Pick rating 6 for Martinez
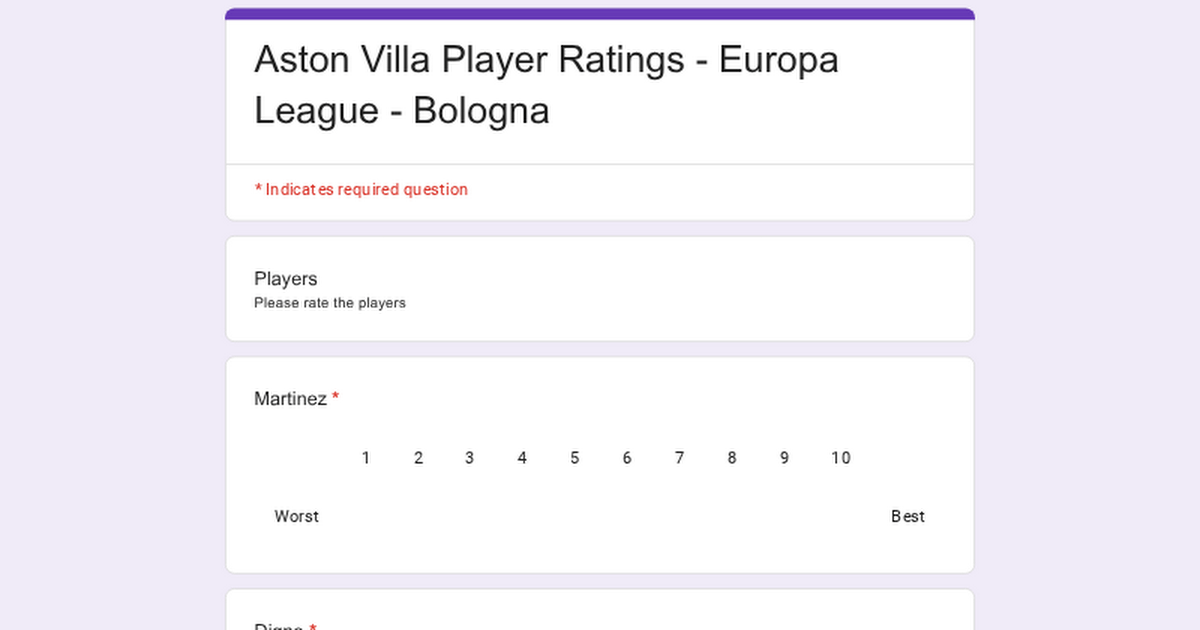 point(627,516)
